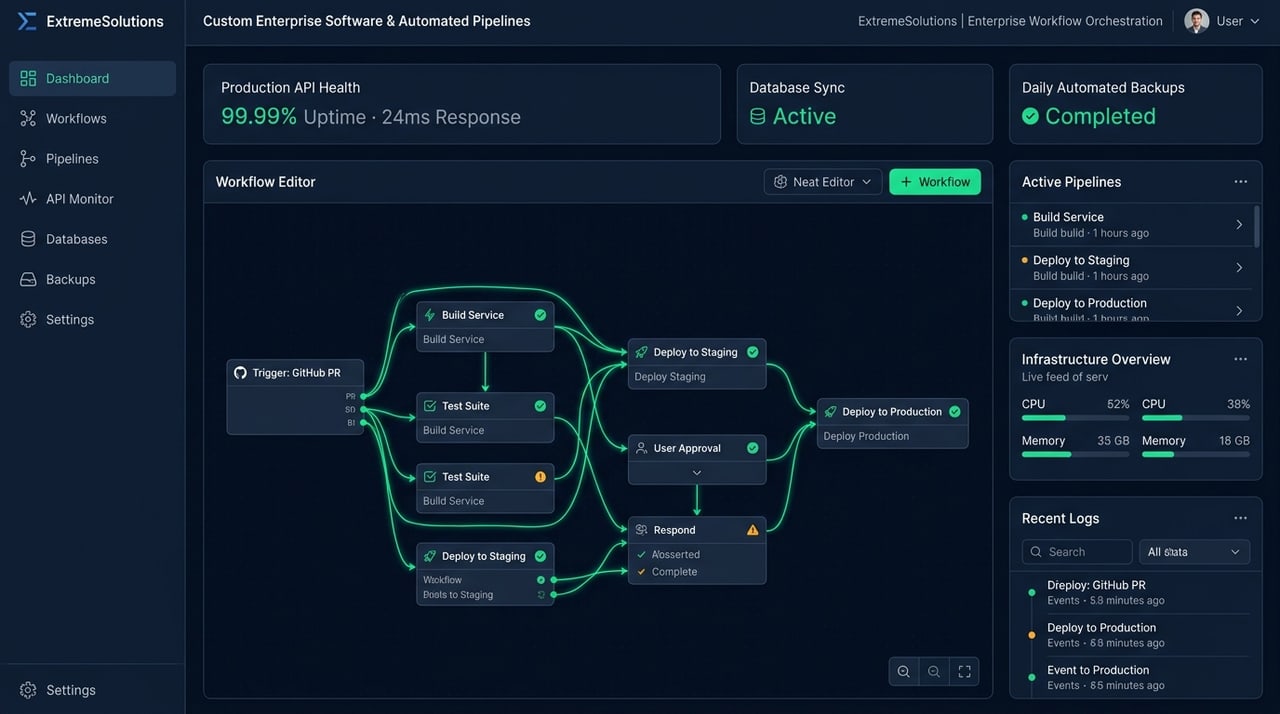Expand the Build Service pipeline row chevron
This screenshot has height=714, width=1280.
(x=1239, y=225)
